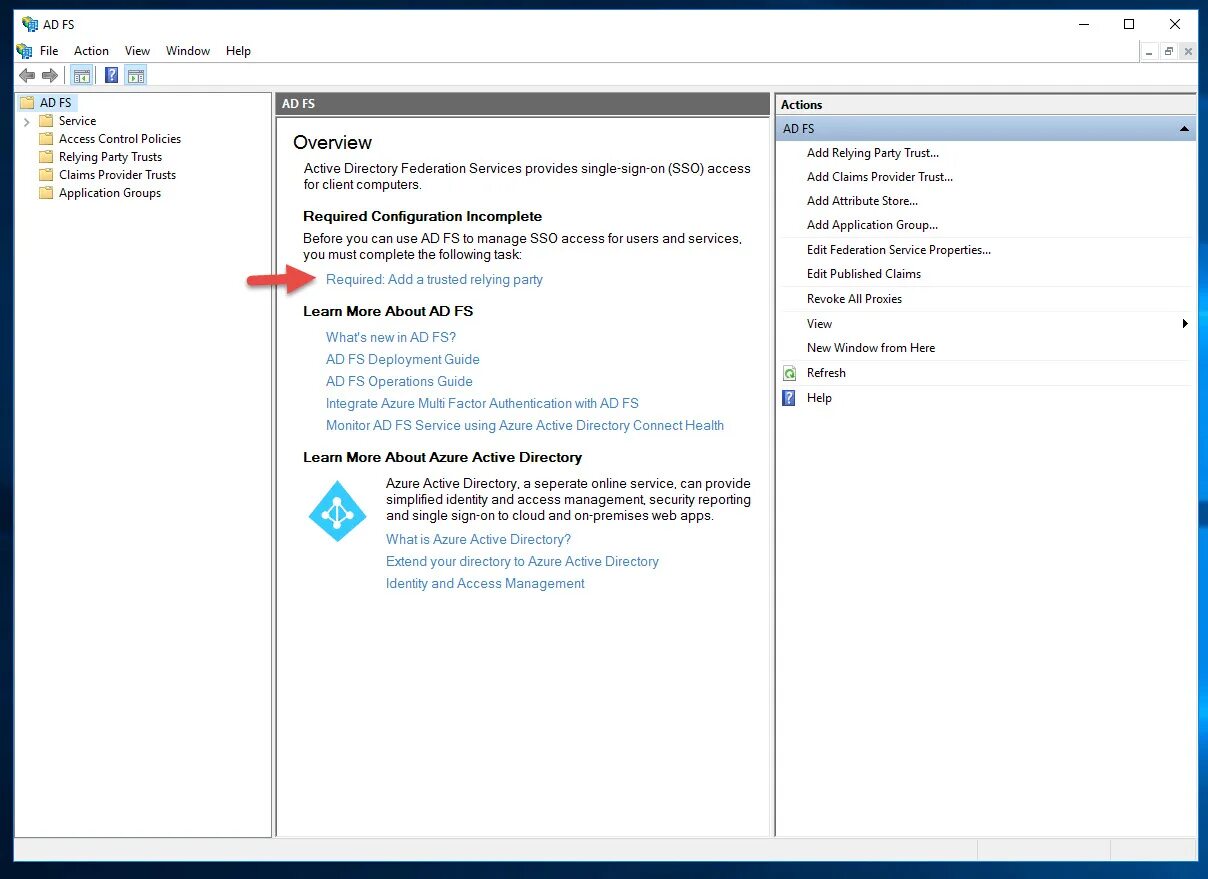The height and width of the screenshot is (879, 1208).
Task: Open Integrate Azure Multi Factor Authentication link
Action: point(482,404)
